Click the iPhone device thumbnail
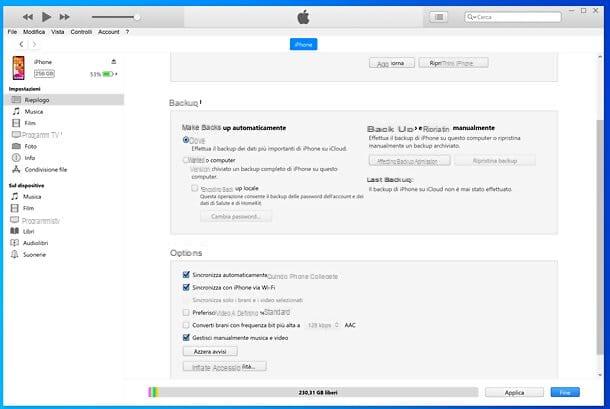Viewport: 610px width, 409px height. coord(18,68)
